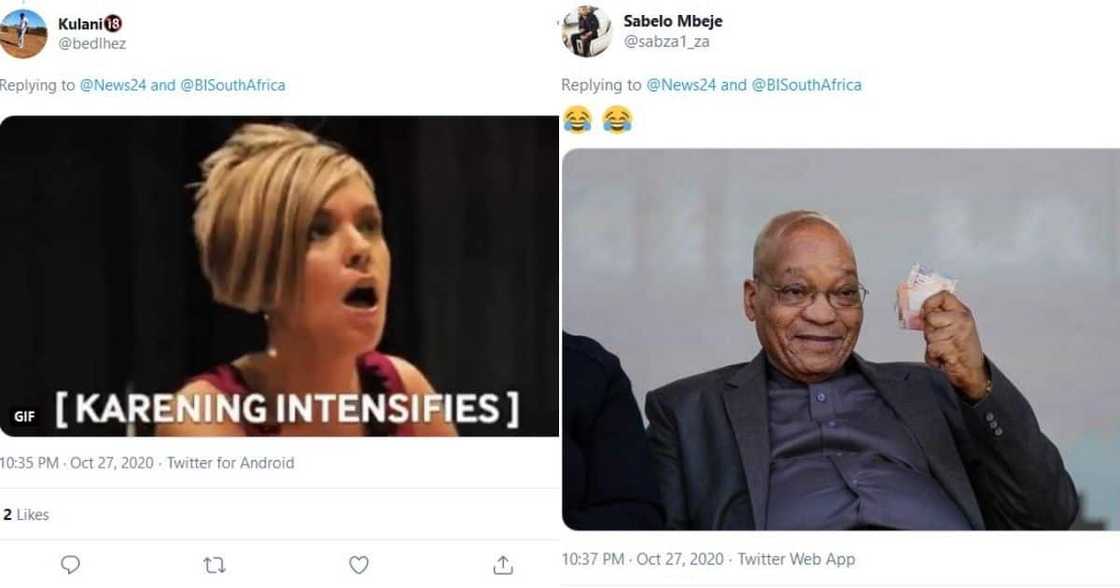Open the @bedlhez handle
The height and width of the screenshot is (588, 1120).
92,44
